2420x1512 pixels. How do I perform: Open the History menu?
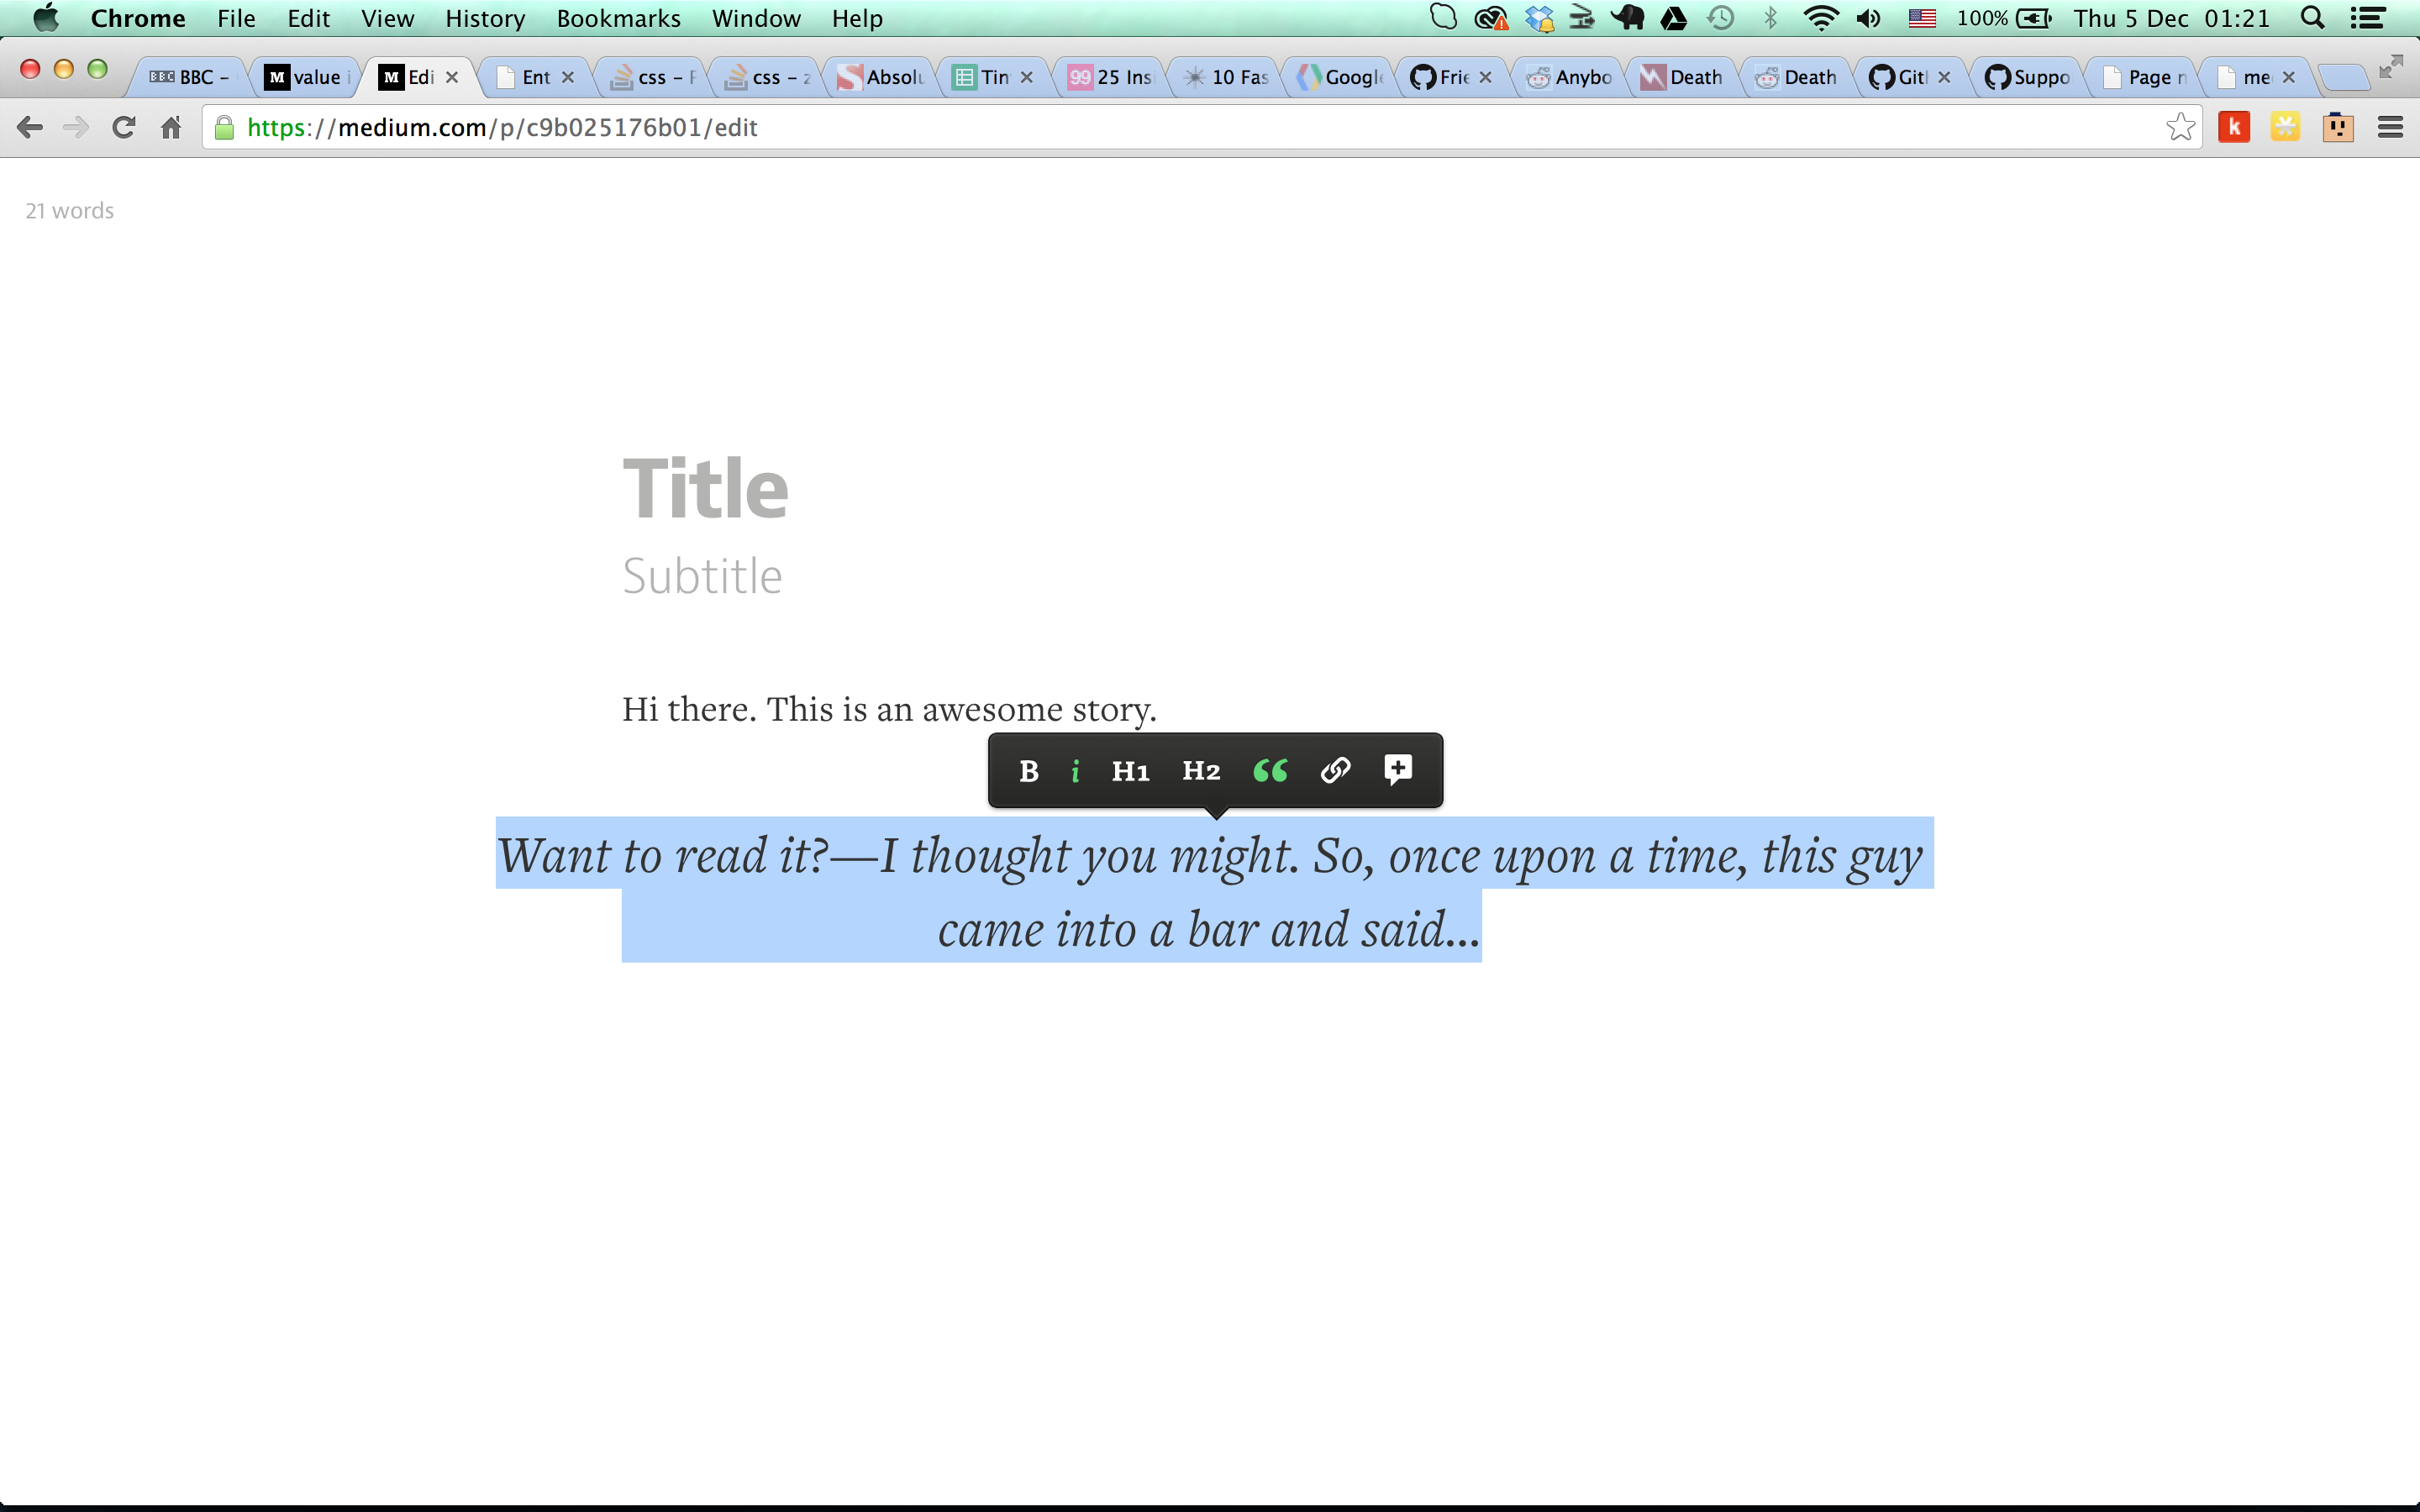click(x=485, y=18)
